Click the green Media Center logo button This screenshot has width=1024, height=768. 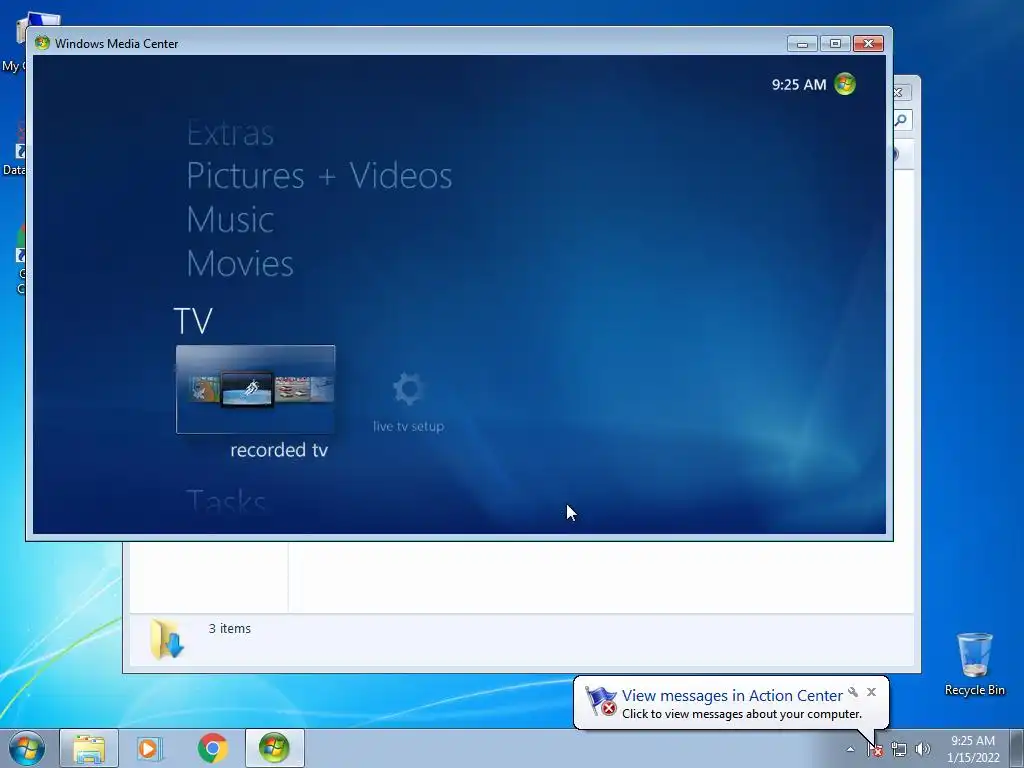pyautogui.click(x=845, y=84)
